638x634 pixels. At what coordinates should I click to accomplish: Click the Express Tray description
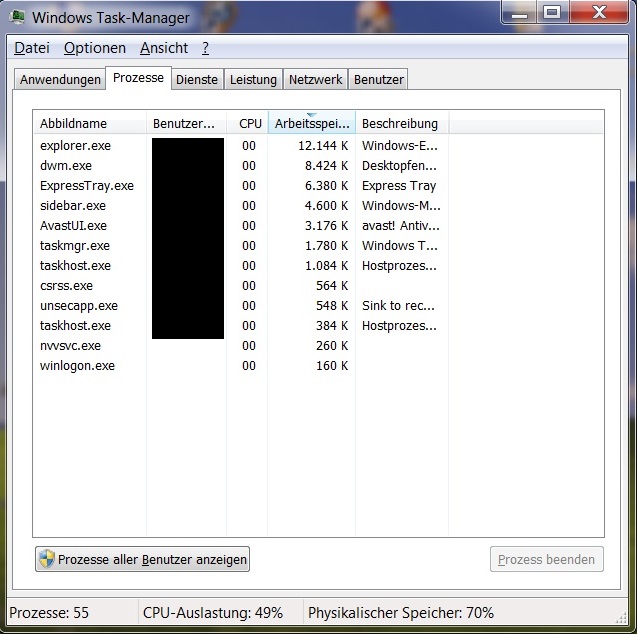pyautogui.click(x=399, y=186)
